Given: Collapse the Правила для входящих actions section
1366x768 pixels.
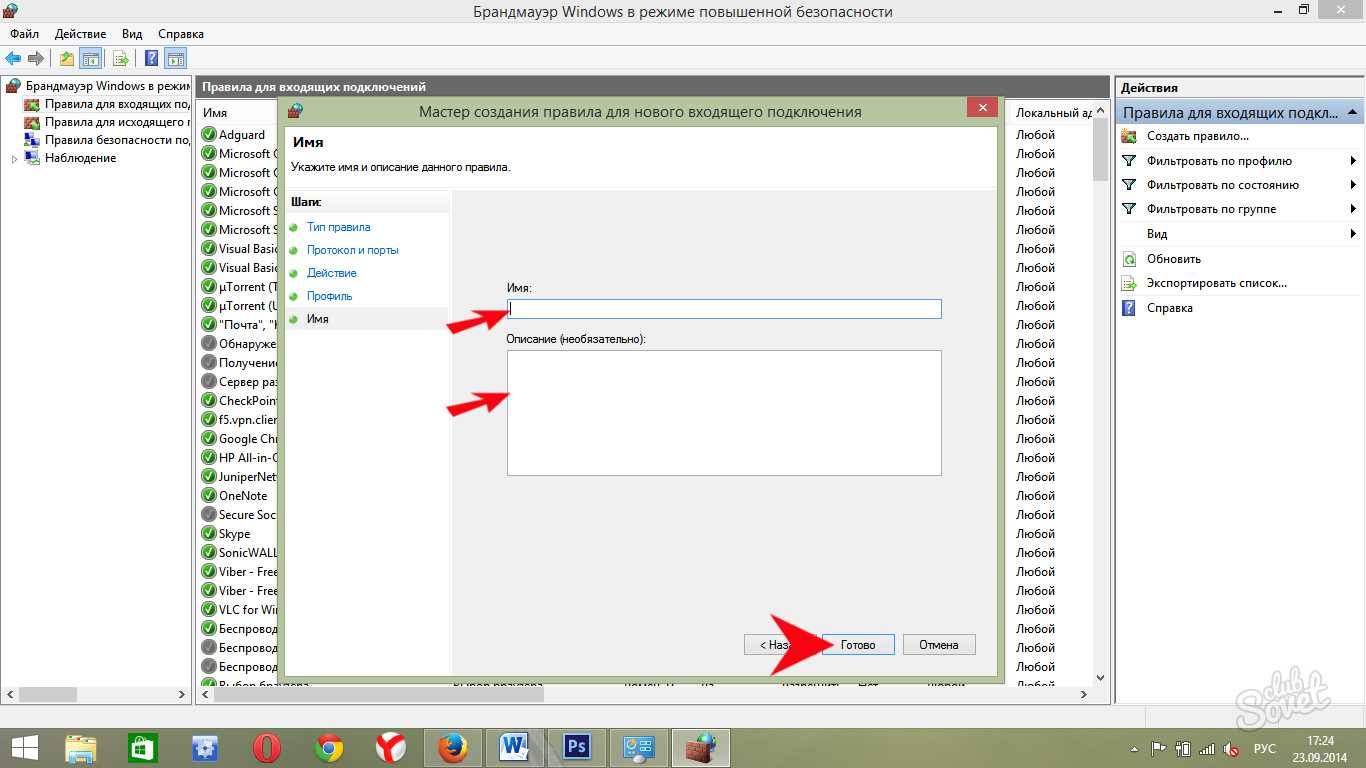Looking at the screenshot, I should [1352, 112].
